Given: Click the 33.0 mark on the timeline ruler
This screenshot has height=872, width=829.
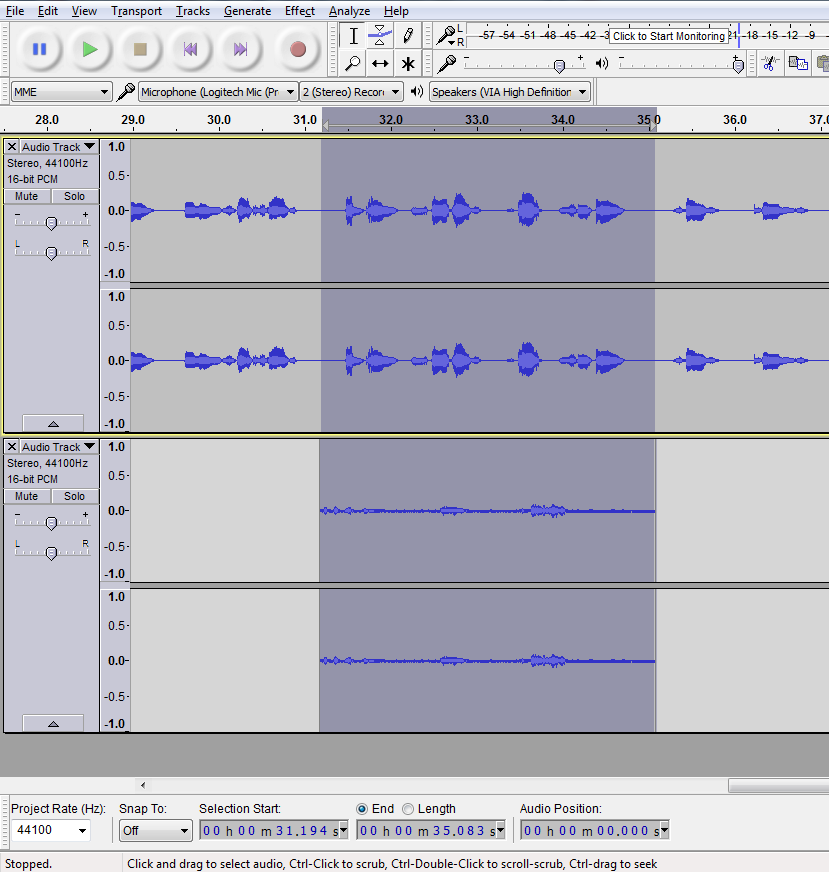Looking at the screenshot, I should point(476,120).
